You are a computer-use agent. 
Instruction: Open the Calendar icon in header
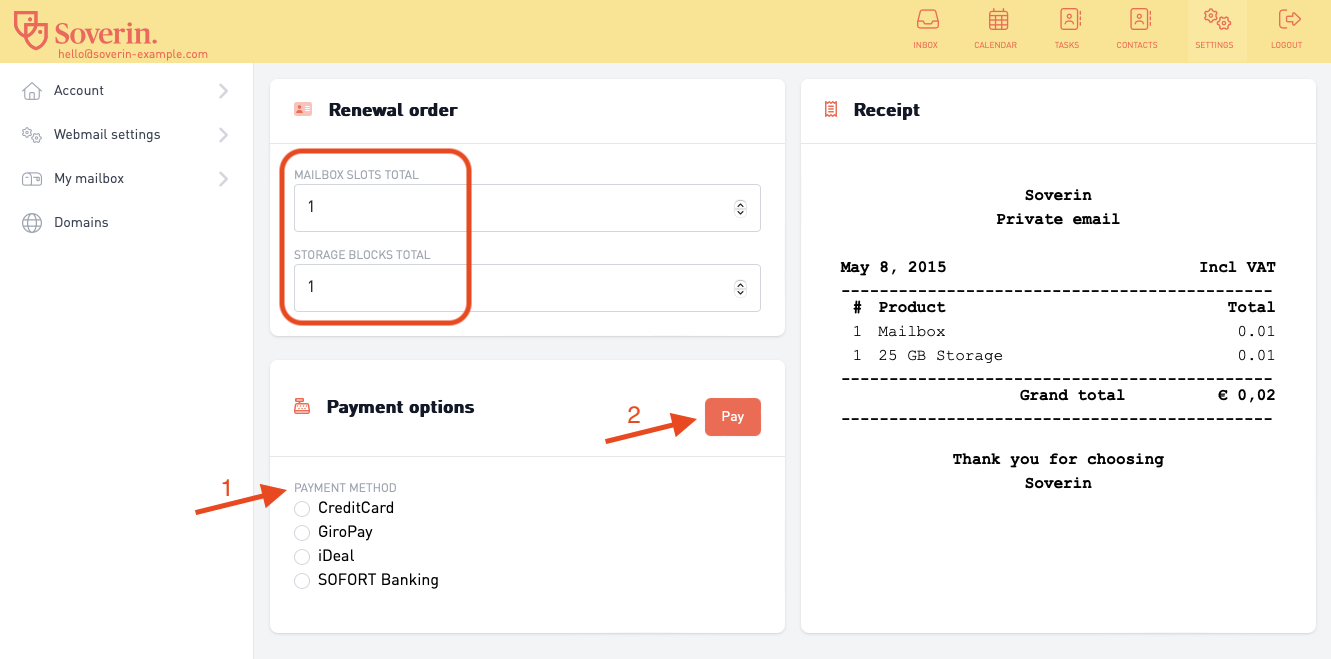click(997, 19)
